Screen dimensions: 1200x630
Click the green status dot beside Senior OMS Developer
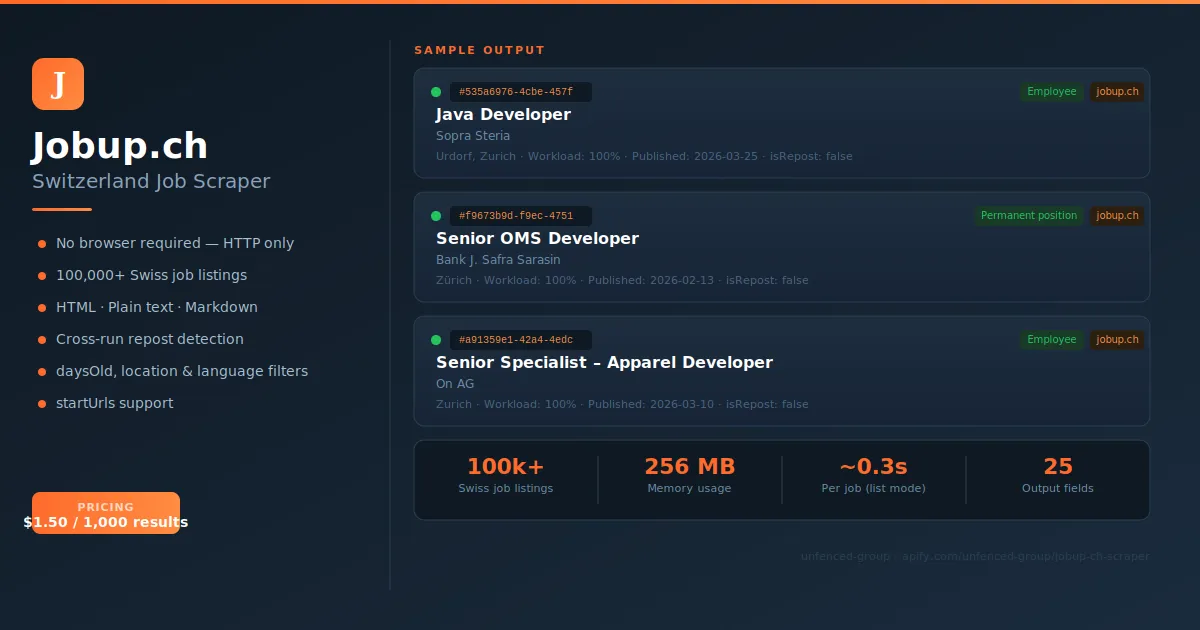[435, 215]
